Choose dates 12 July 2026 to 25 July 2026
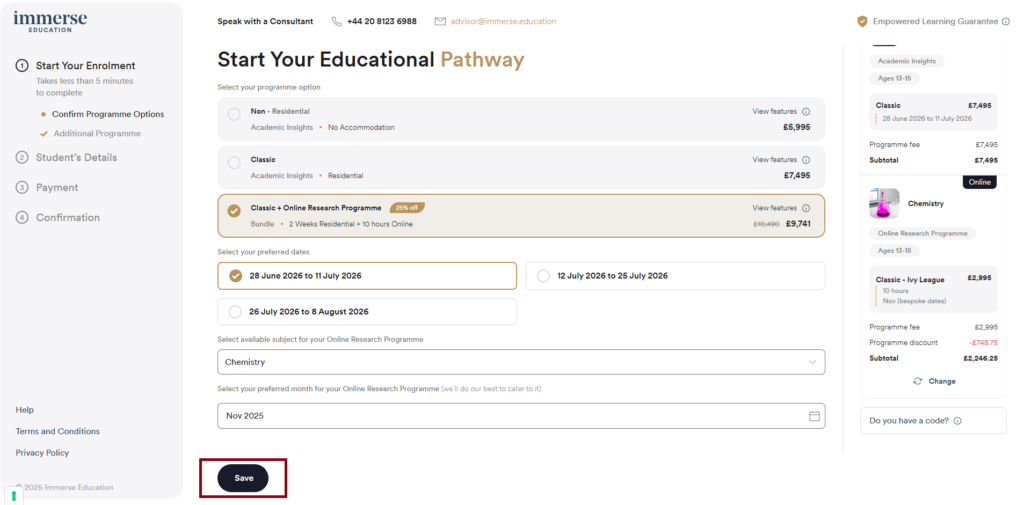The image size is (1024, 505). [x=544, y=276]
